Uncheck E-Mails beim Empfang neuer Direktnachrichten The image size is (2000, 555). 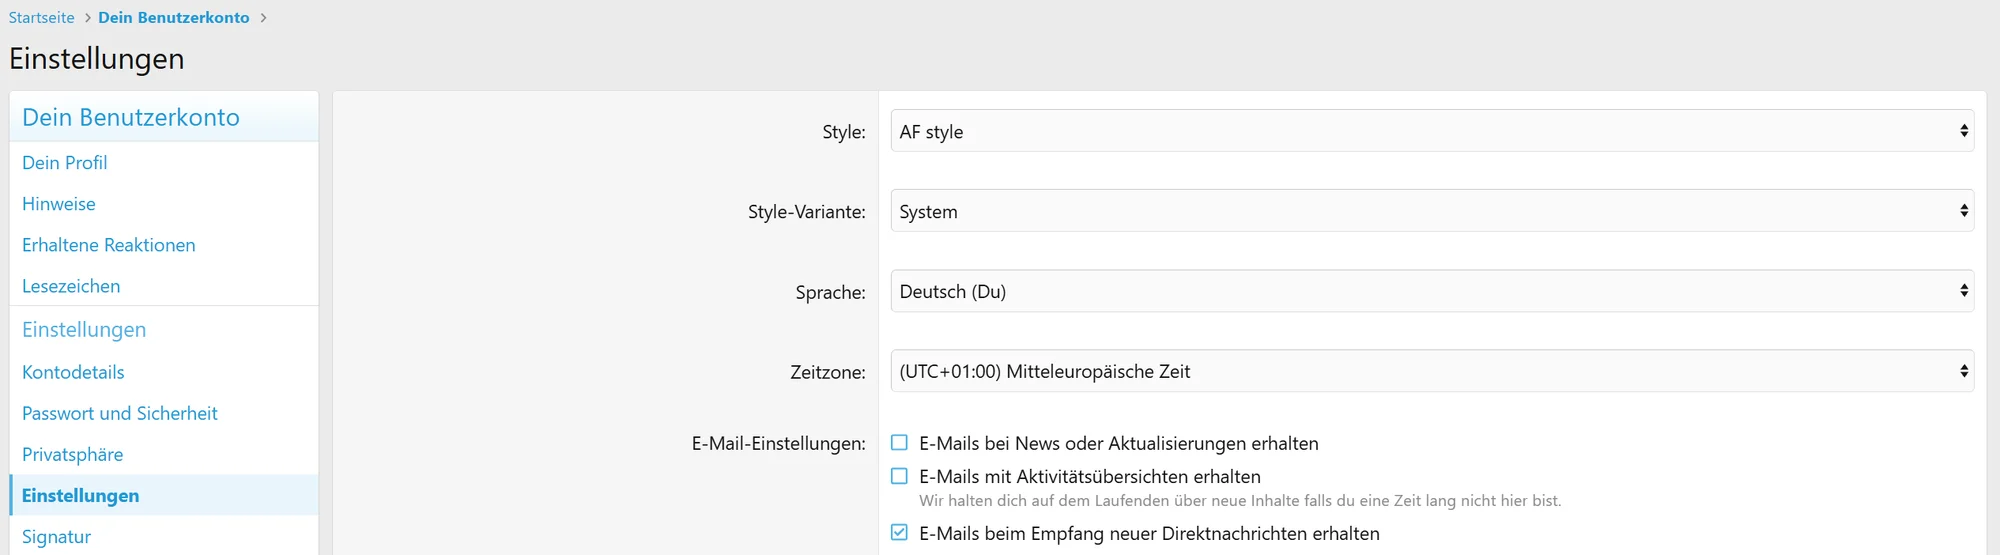(899, 533)
